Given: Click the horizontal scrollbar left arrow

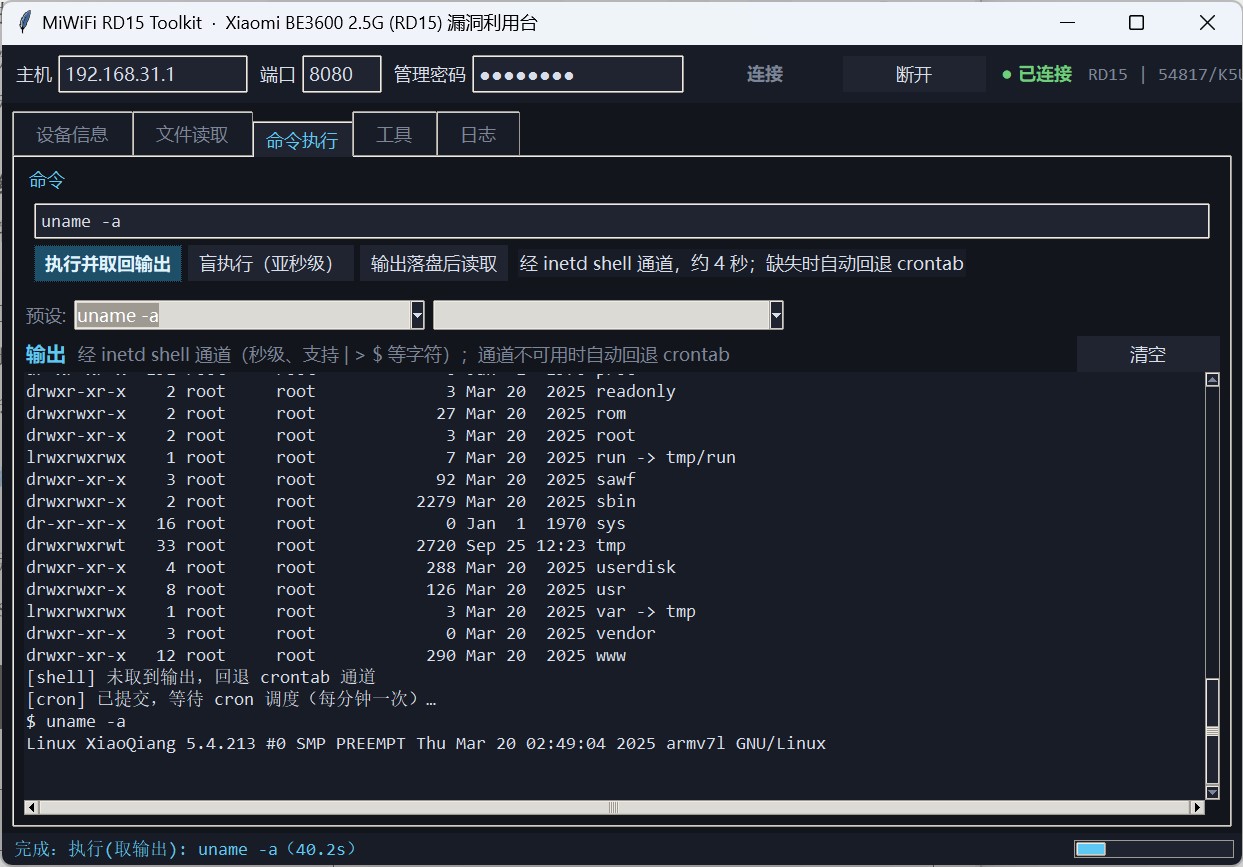Looking at the screenshot, I should [x=31, y=807].
